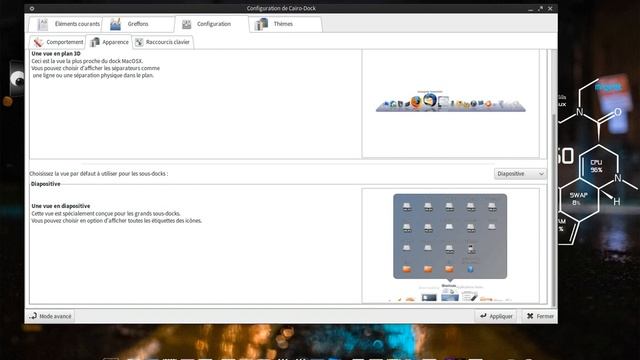Click the 'Une vue en diapositive' heading
This screenshot has width=640, height=360.
coord(61,206)
